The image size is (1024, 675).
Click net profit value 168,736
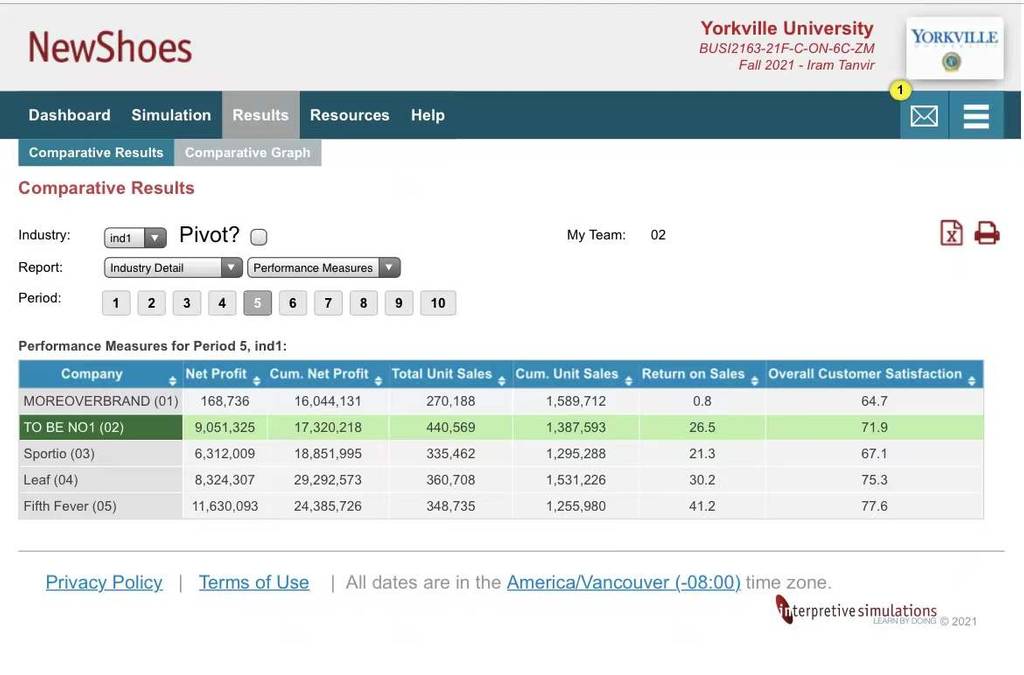225,401
